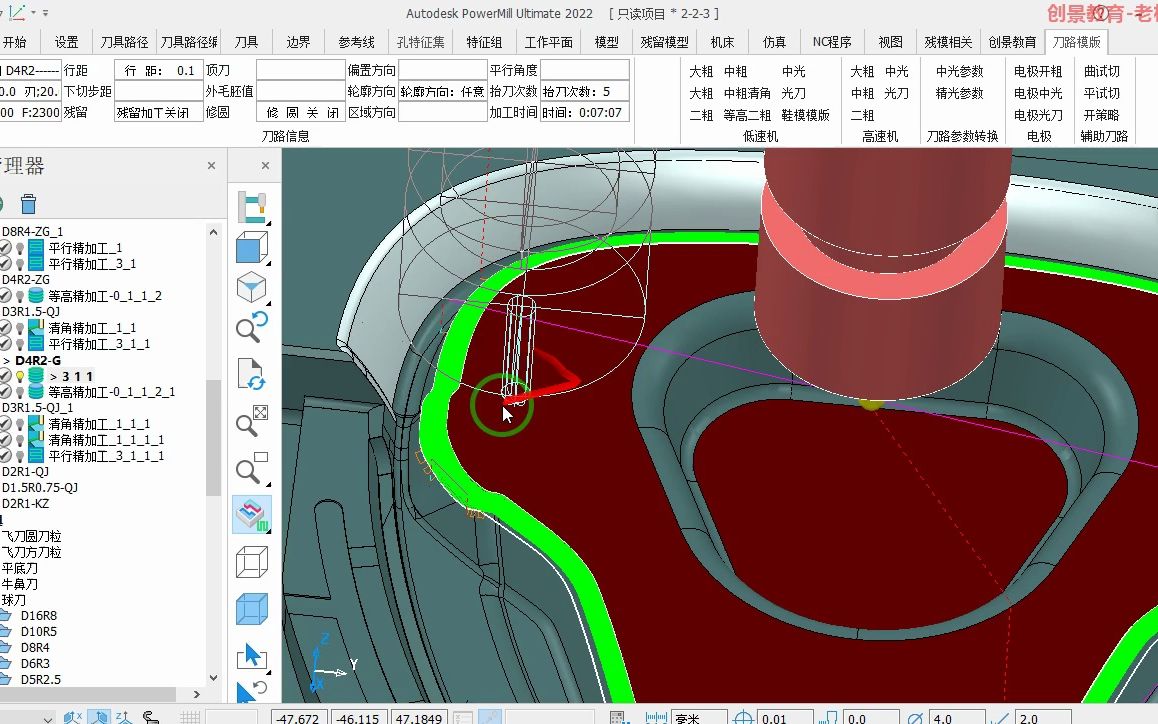Image resolution: width=1158 pixels, height=724 pixels.
Task: Select the D2R1-QJ toolpath folder
Action: (25, 471)
